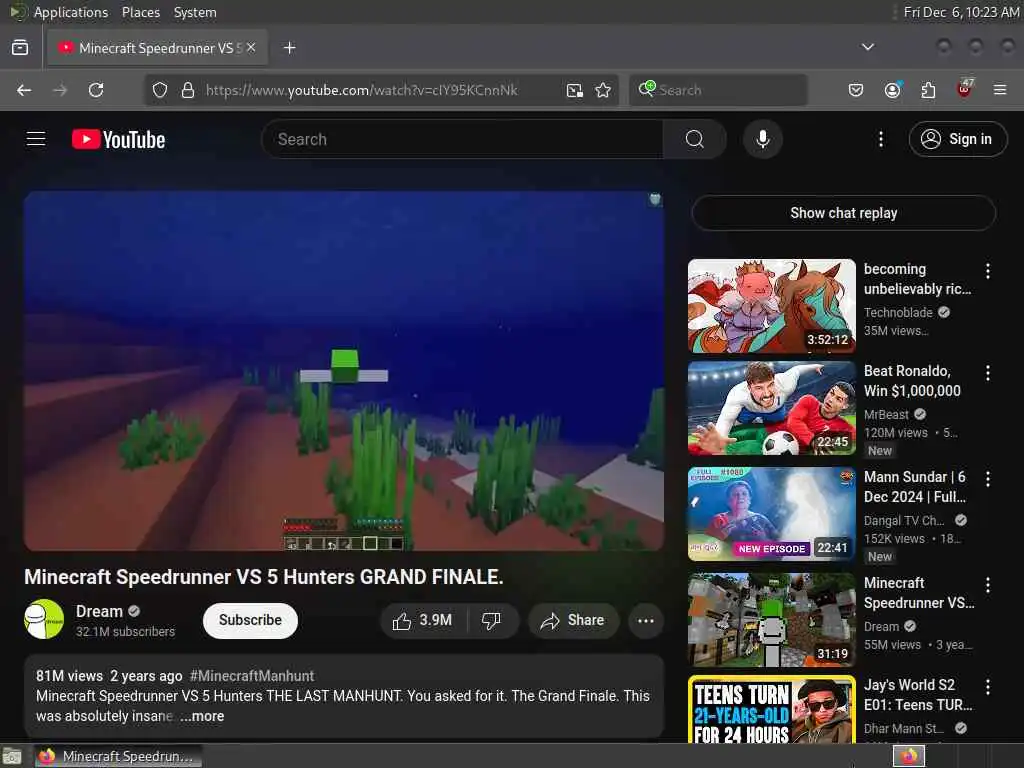Image resolution: width=1024 pixels, height=768 pixels.
Task: Click the browser forward arrow
Action: 60,90
